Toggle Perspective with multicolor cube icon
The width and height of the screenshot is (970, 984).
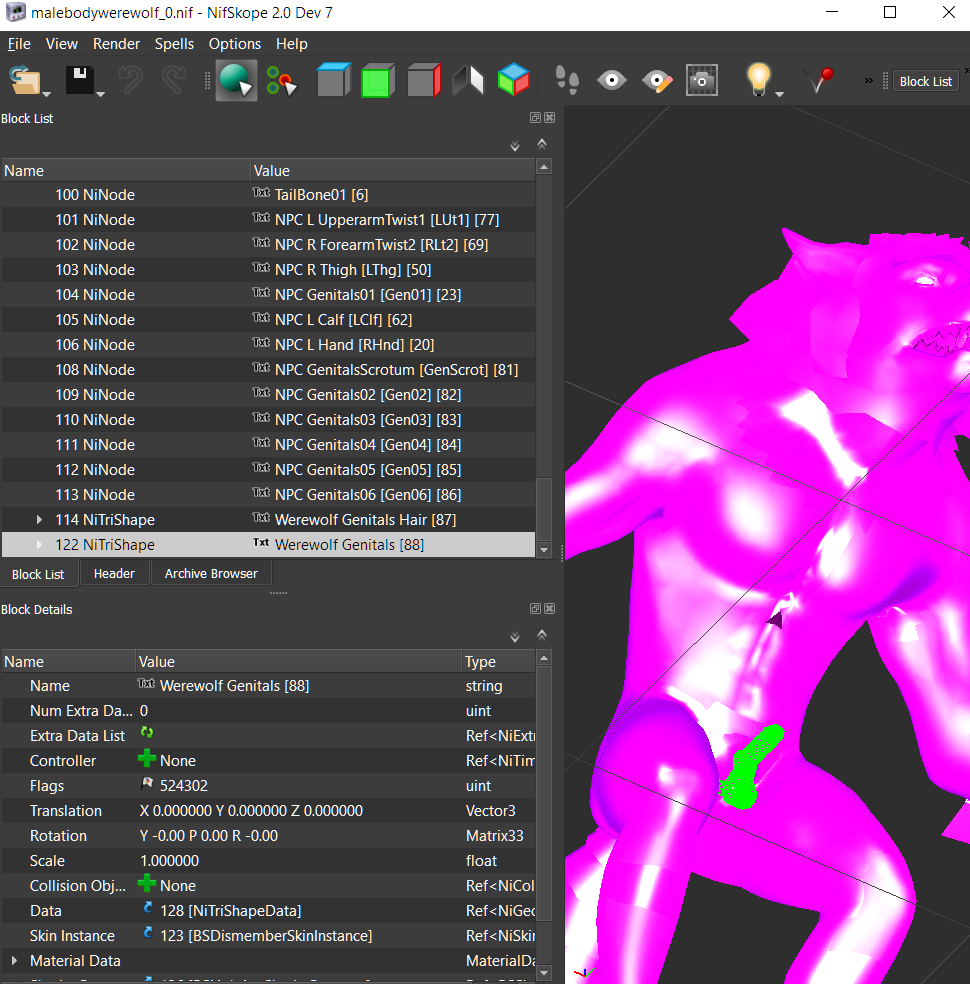pyautogui.click(x=514, y=80)
